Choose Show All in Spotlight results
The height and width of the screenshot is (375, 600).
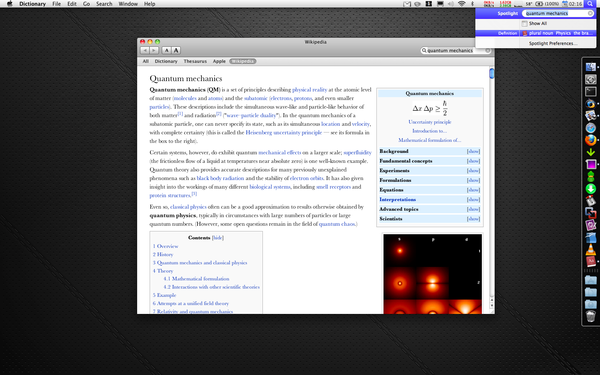point(538,23)
